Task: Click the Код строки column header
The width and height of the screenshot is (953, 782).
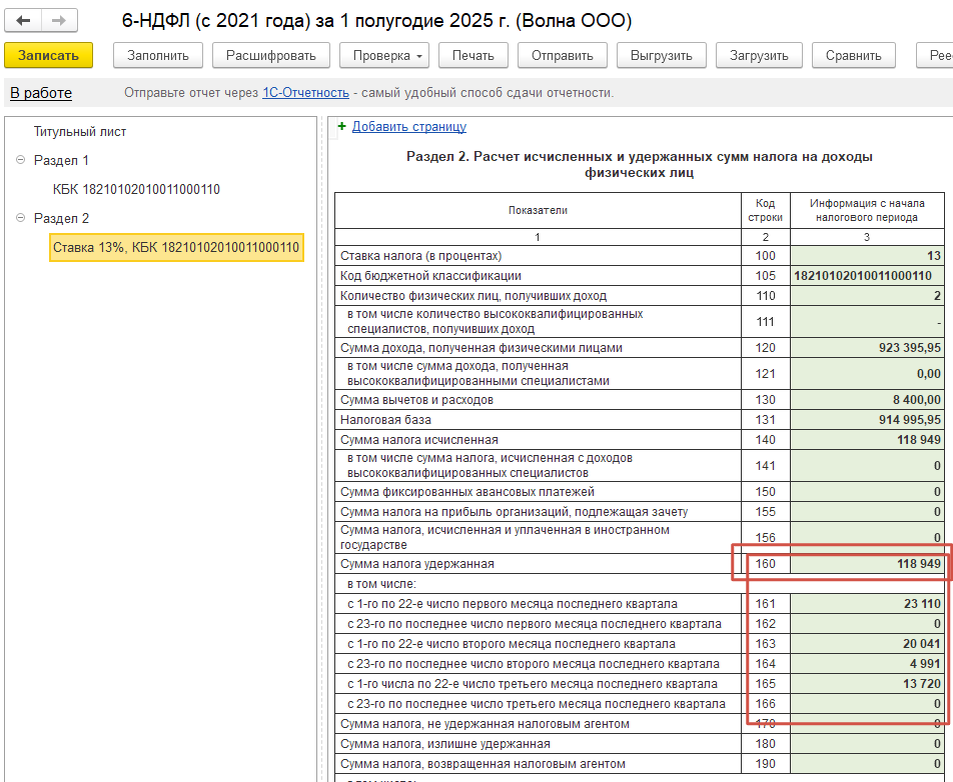Action: coord(765,210)
